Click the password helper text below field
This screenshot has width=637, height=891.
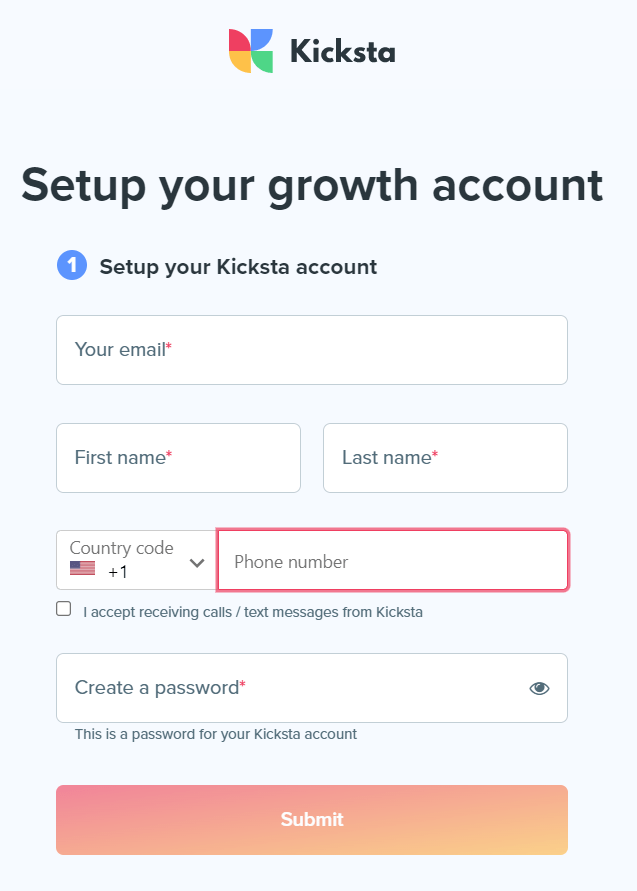(x=216, y=734)
